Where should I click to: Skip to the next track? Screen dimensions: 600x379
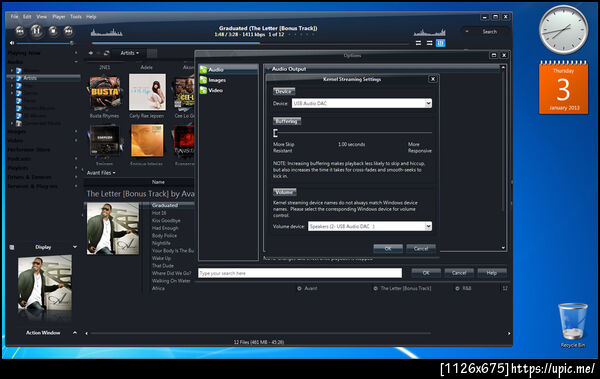68,31
